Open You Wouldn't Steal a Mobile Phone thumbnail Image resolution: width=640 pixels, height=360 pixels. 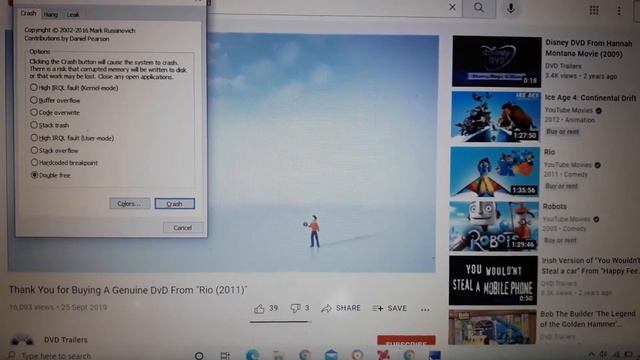pyautogui.click(x=493, y=280)
